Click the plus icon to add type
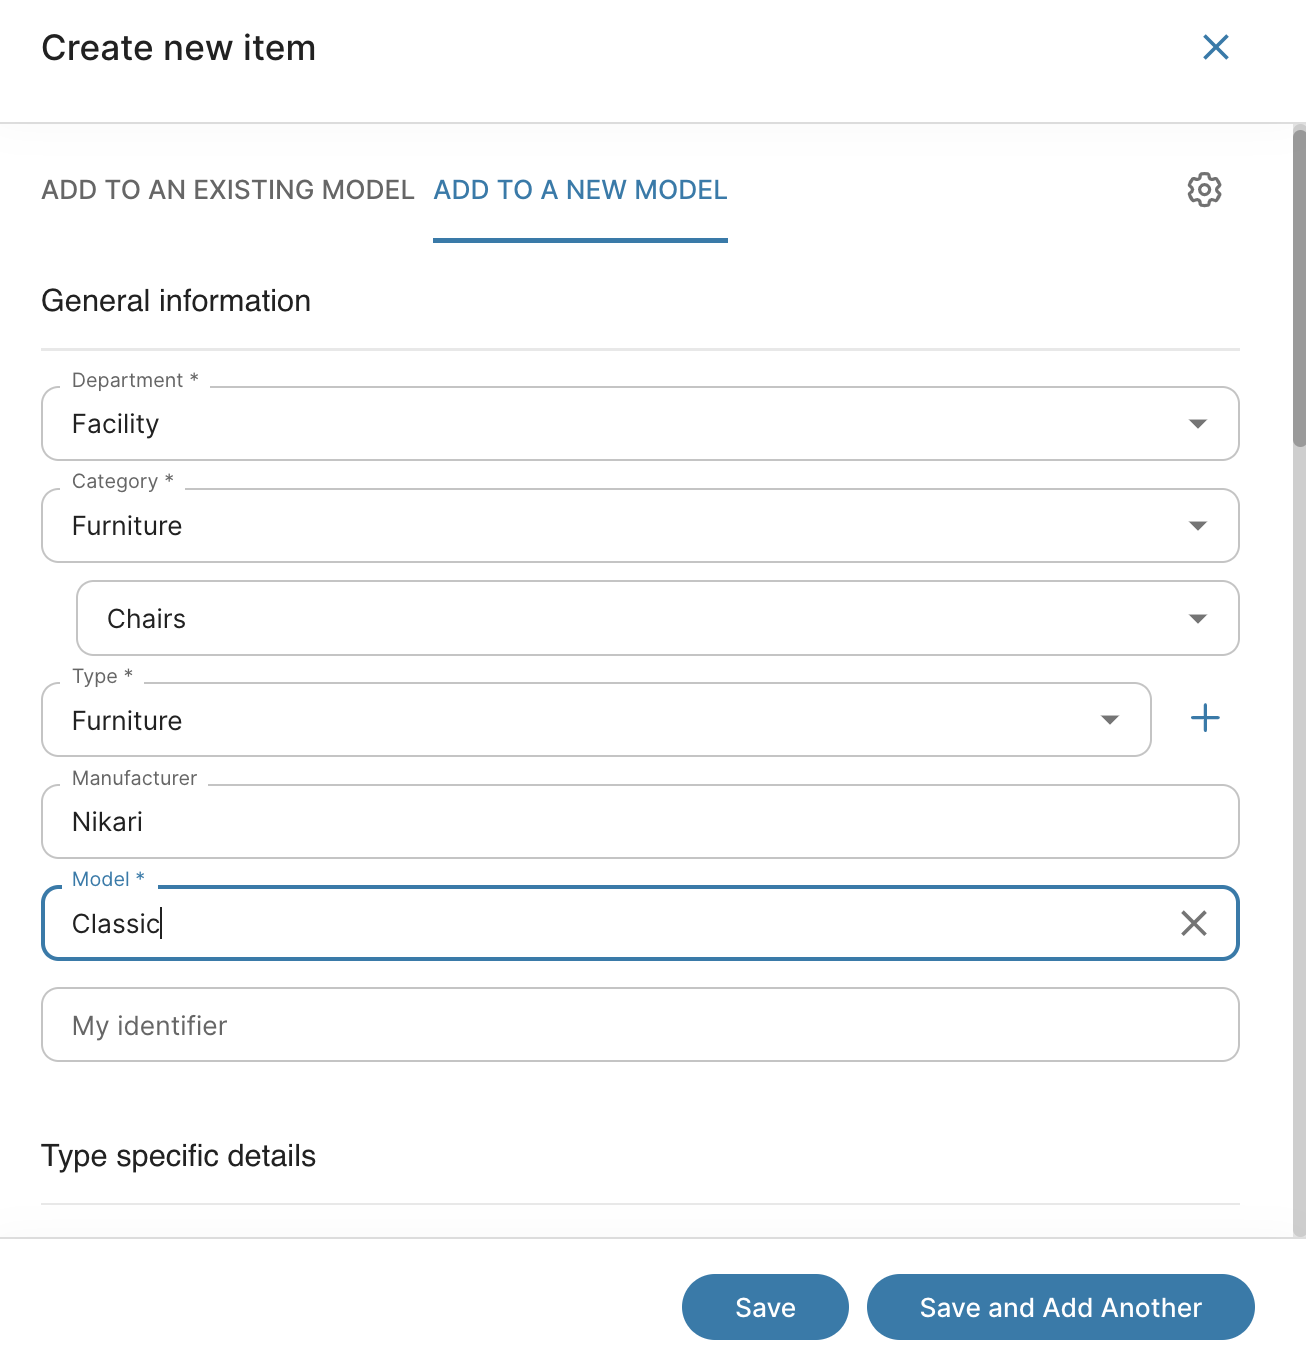 click(1205, 718)
